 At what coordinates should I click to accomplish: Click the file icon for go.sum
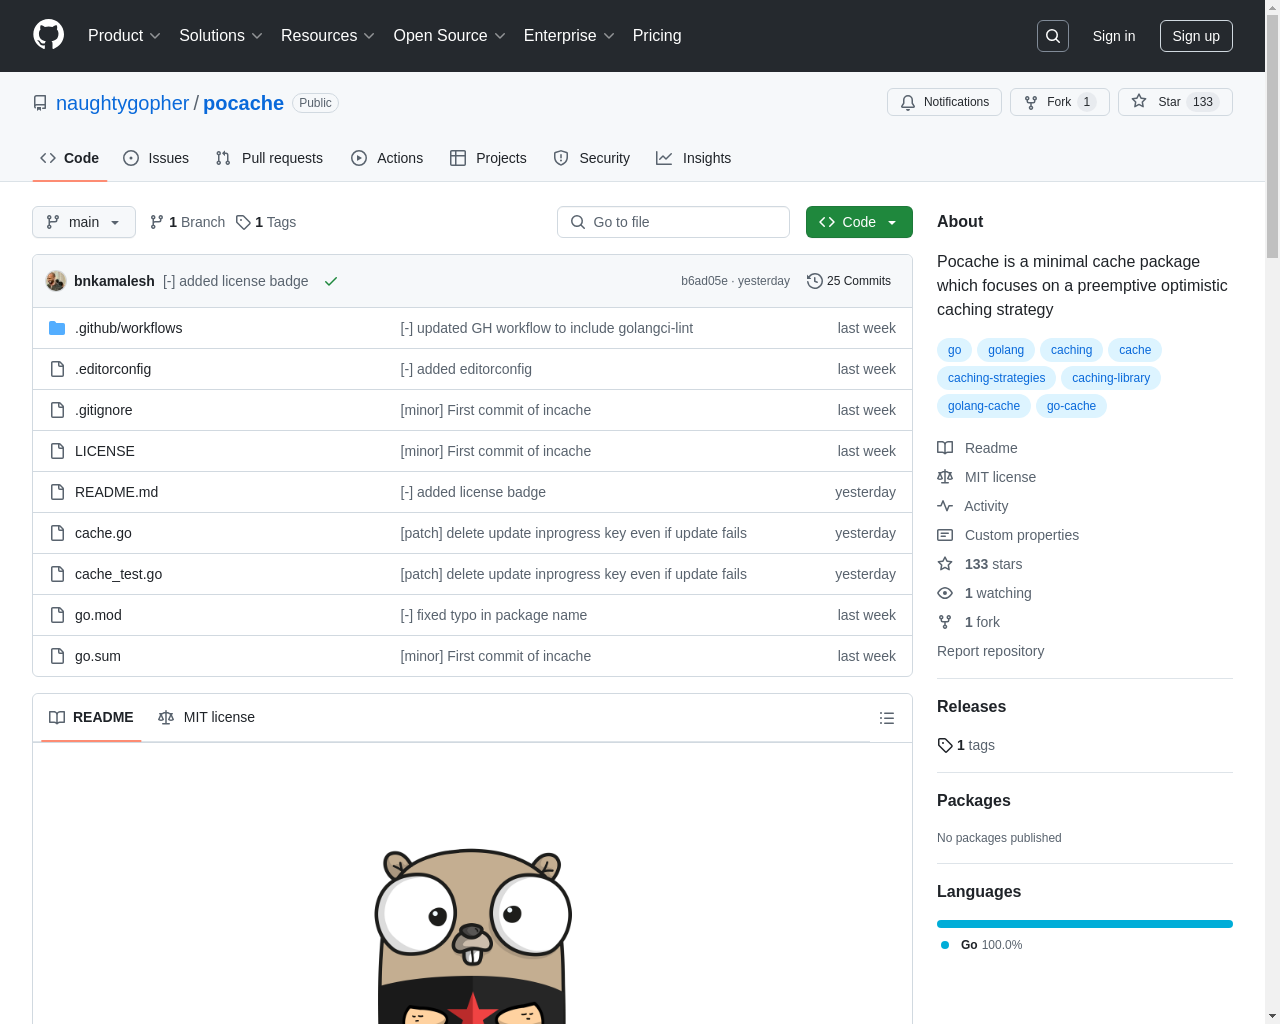pyautogui.click(x=57, y=656)
